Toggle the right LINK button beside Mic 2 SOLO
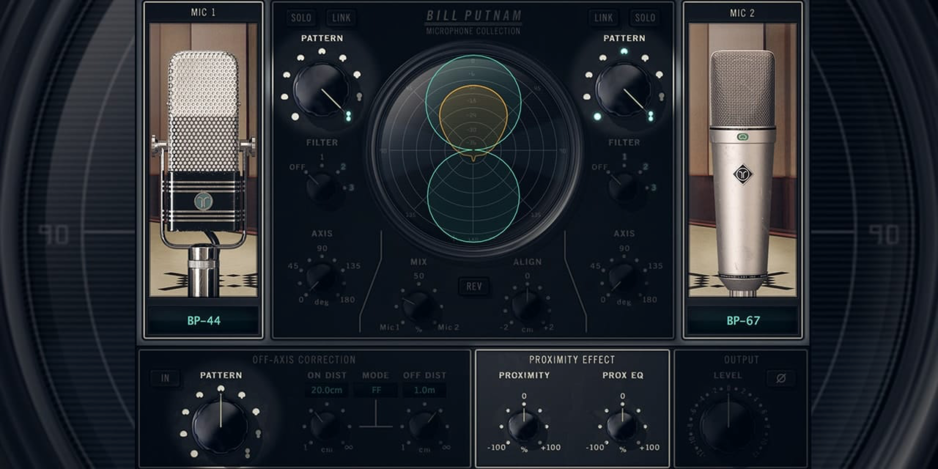Viewport: 938px width, 469px height. point(604,17)
